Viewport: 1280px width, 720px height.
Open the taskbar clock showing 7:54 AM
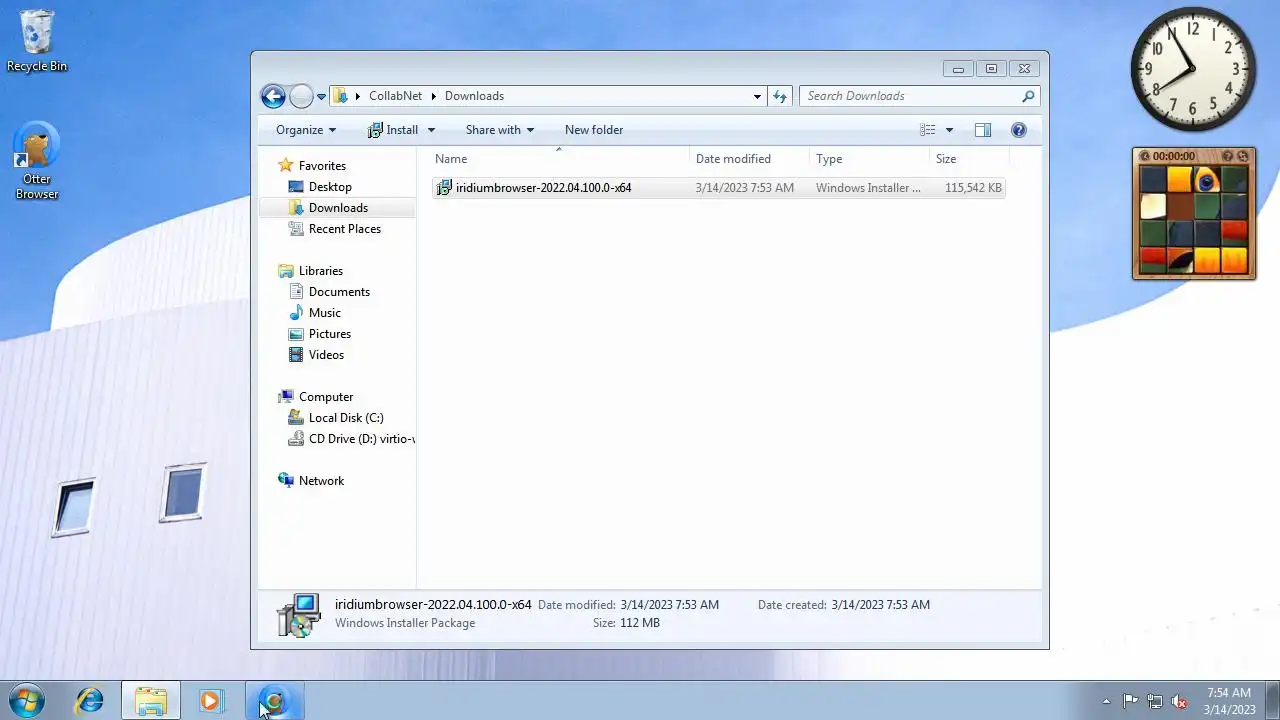point(1229,701)
